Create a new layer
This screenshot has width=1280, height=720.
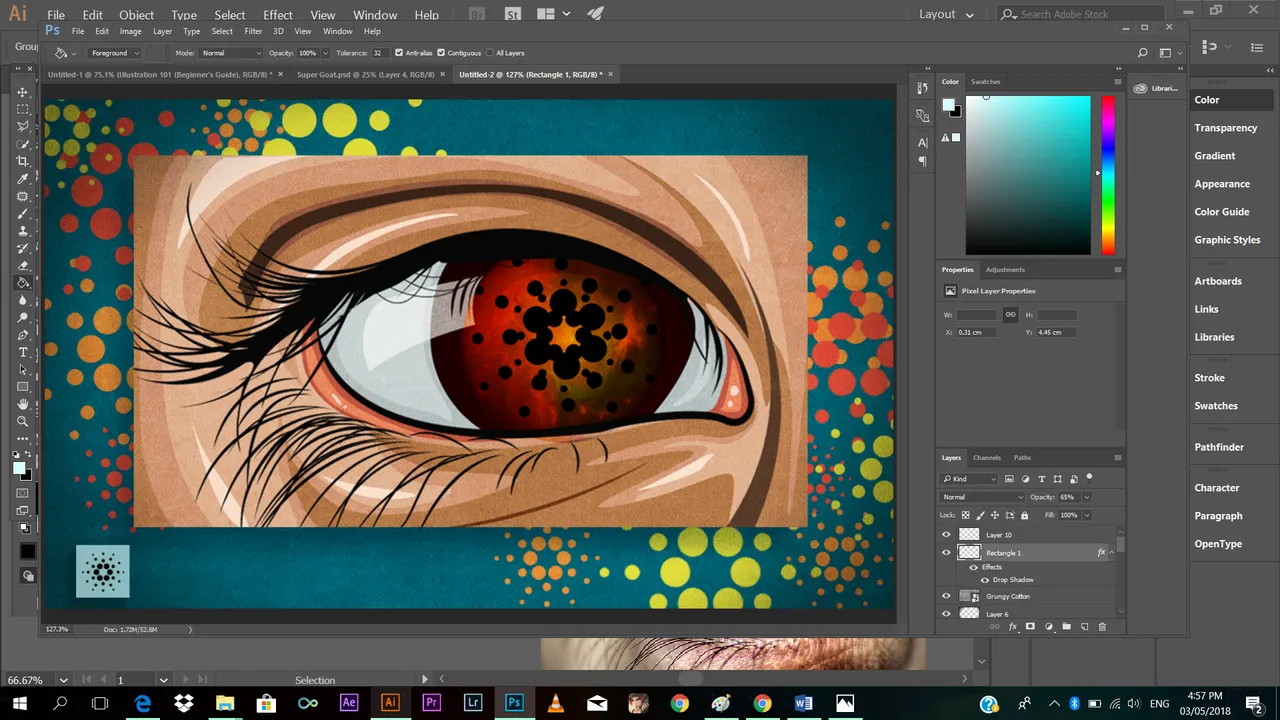[1084, 626]
